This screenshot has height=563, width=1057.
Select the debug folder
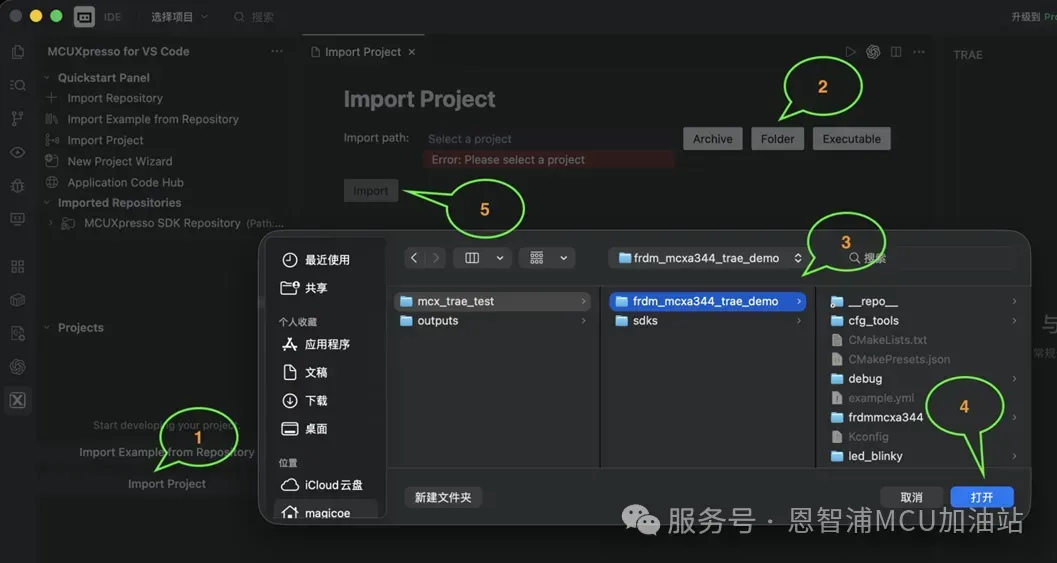[x=923, y=379]
